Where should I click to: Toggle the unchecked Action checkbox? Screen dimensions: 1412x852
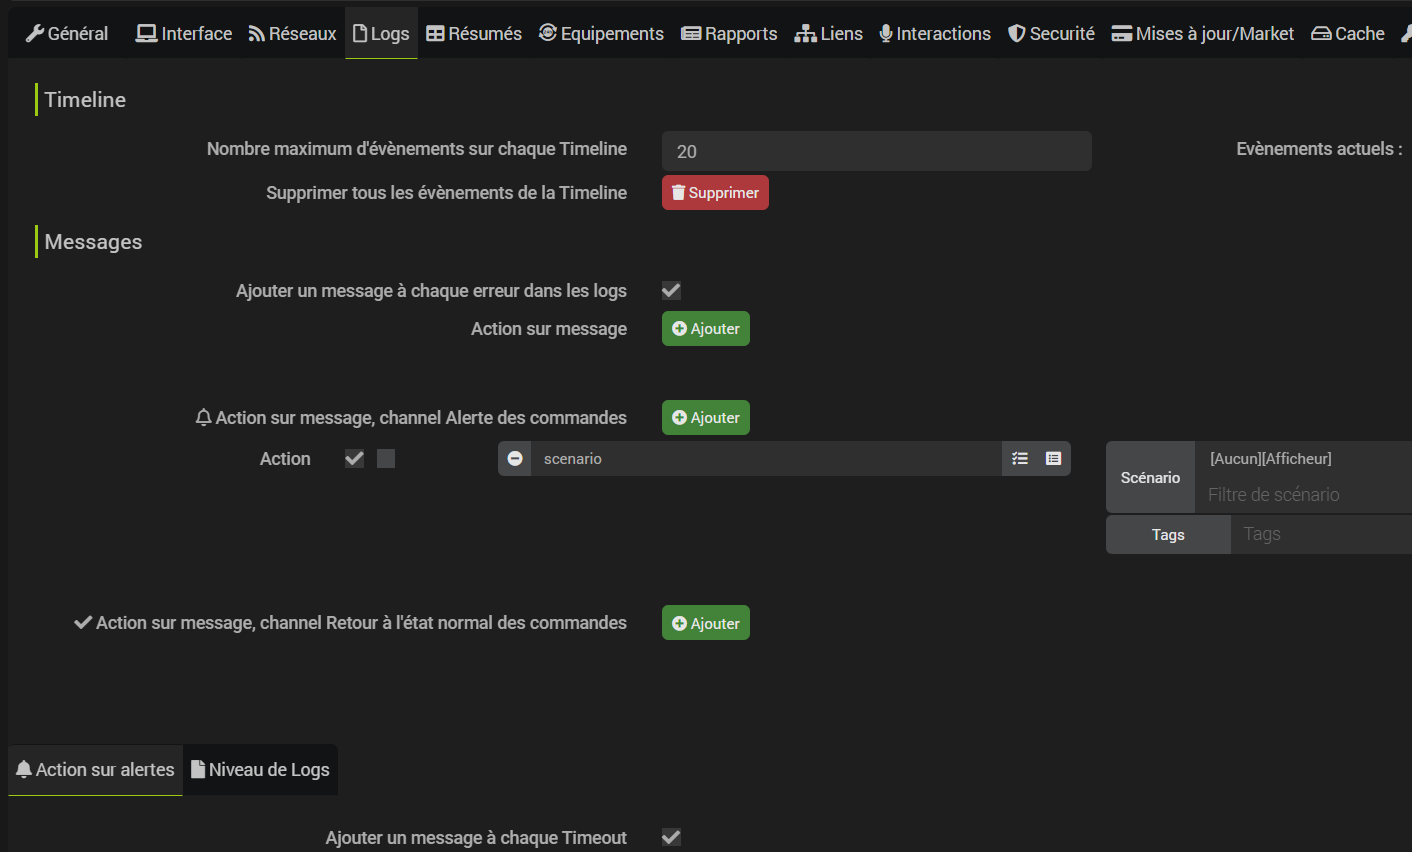click(x=386, y=458)
